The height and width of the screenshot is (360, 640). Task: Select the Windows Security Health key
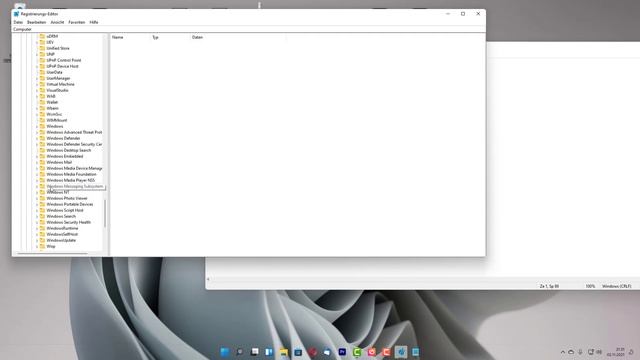click(x=69, y=222)
